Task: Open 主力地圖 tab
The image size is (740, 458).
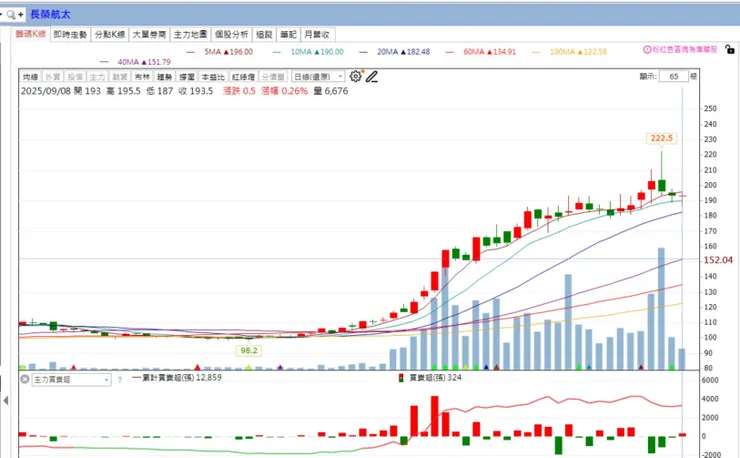Action: point(190,34)
